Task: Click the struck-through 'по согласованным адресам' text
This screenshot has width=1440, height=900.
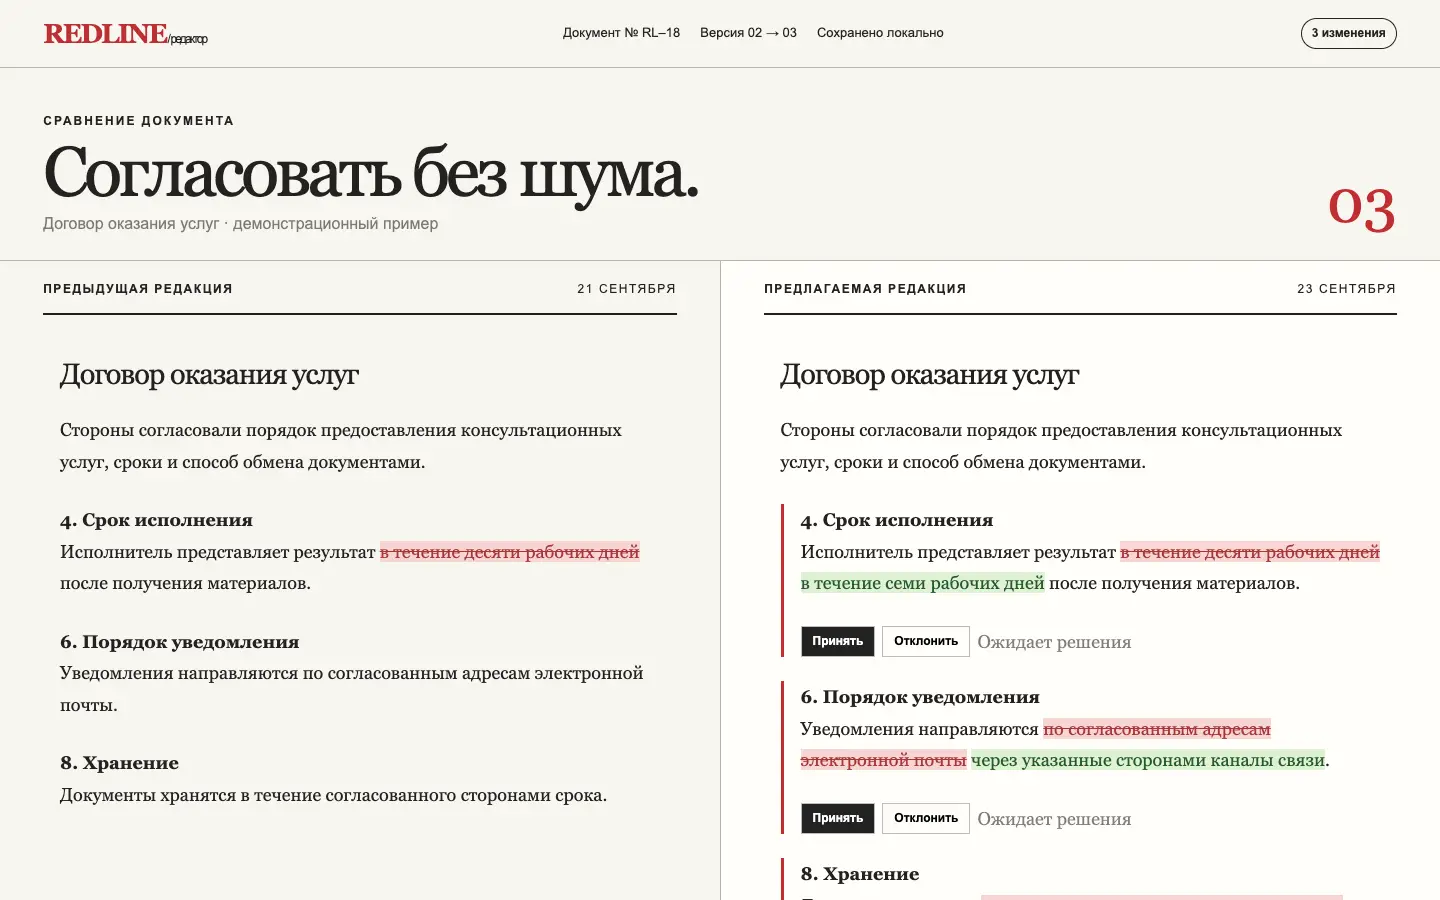Action: coord(1157,729)
